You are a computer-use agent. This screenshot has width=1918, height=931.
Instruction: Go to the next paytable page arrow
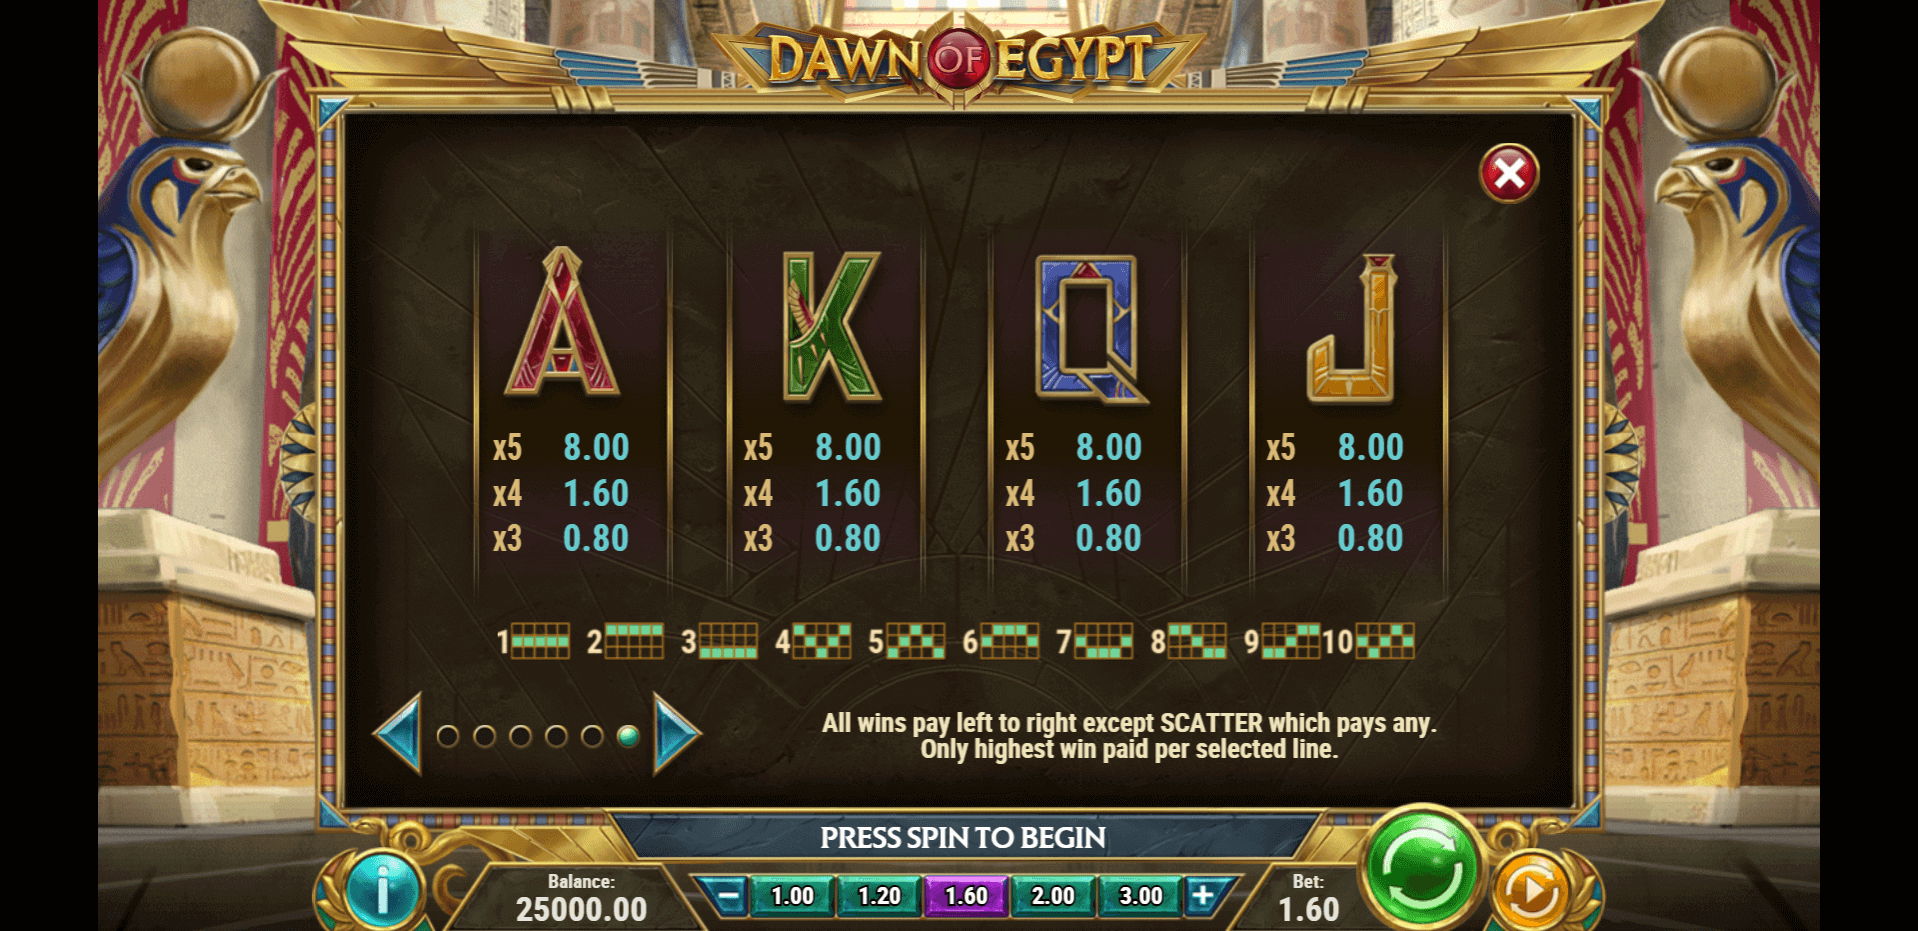click(677, 734)
